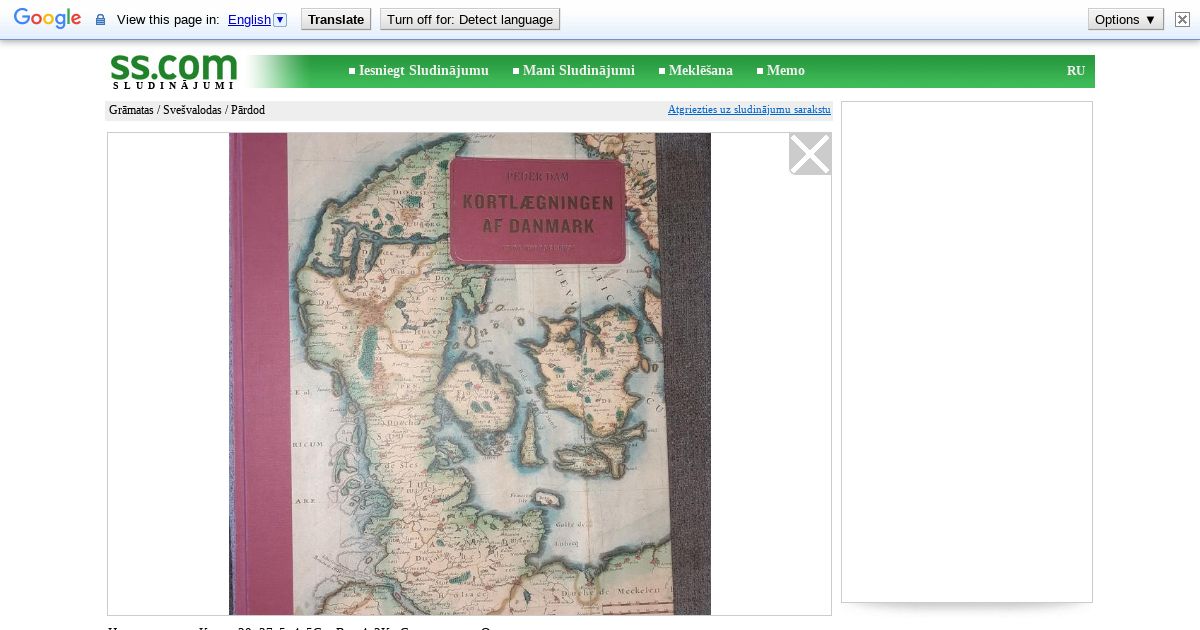
Task: Click the Translate button
Action: [x=336, y=19]
